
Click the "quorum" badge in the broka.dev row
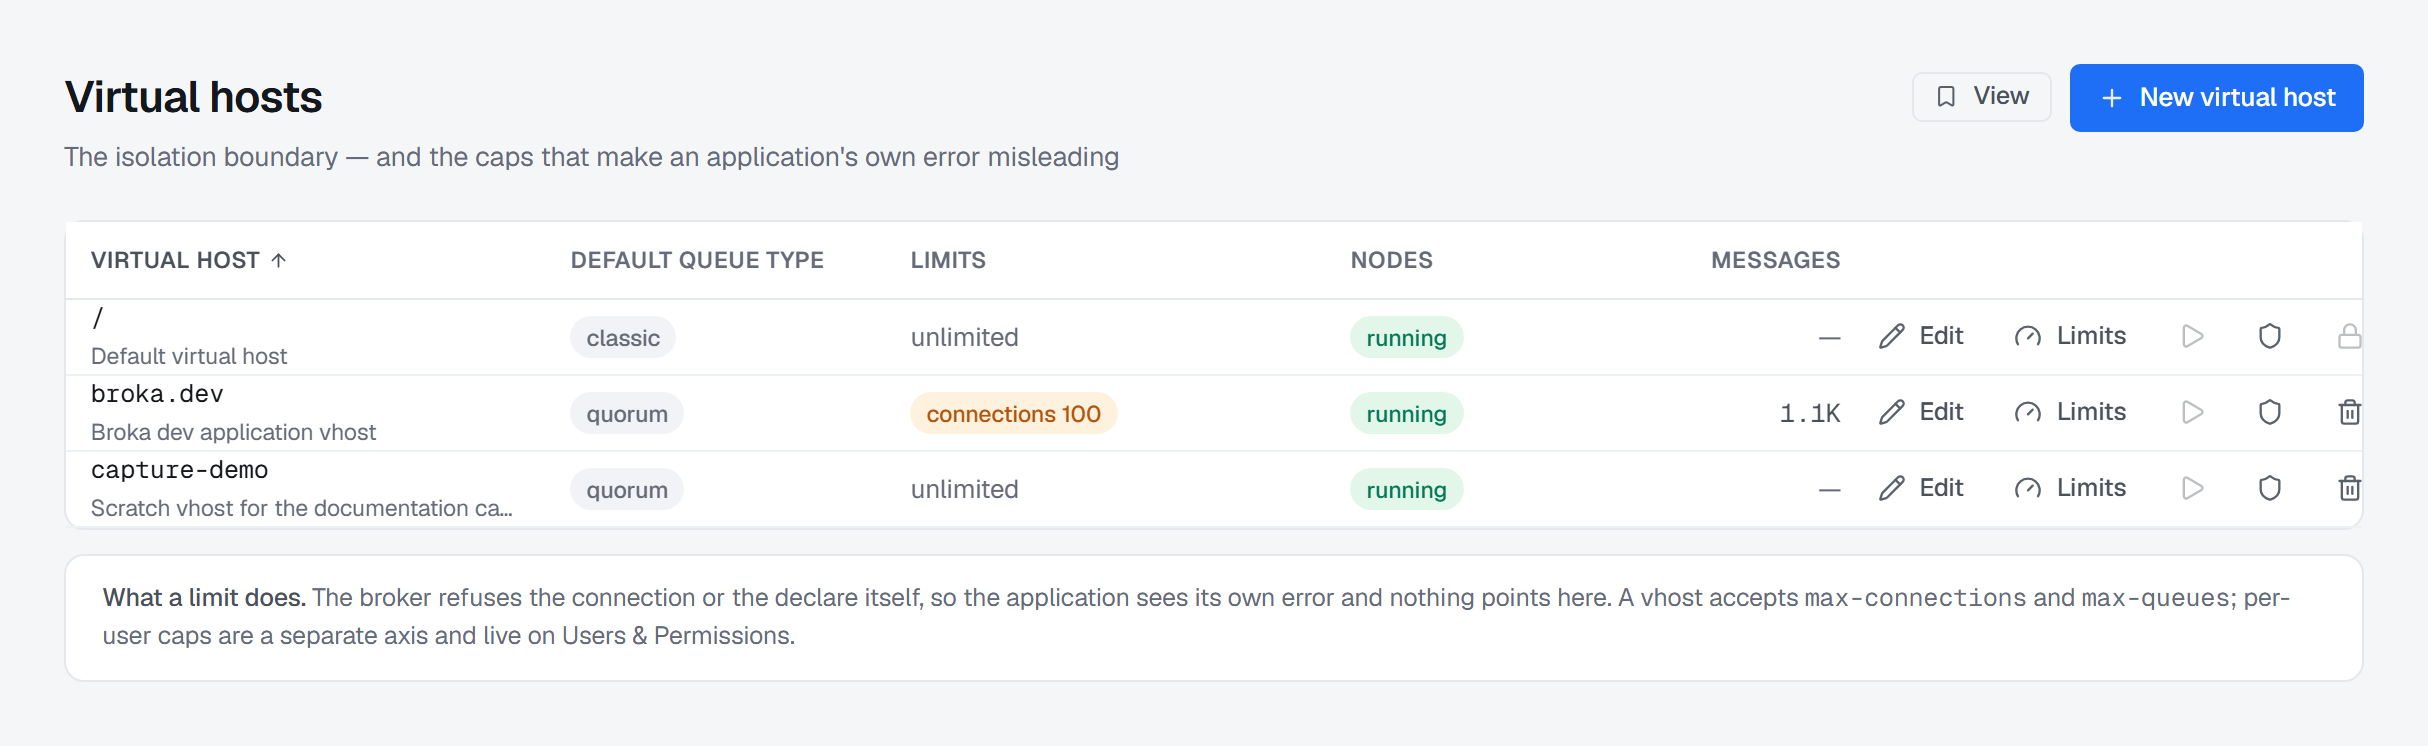click(627, 414)
